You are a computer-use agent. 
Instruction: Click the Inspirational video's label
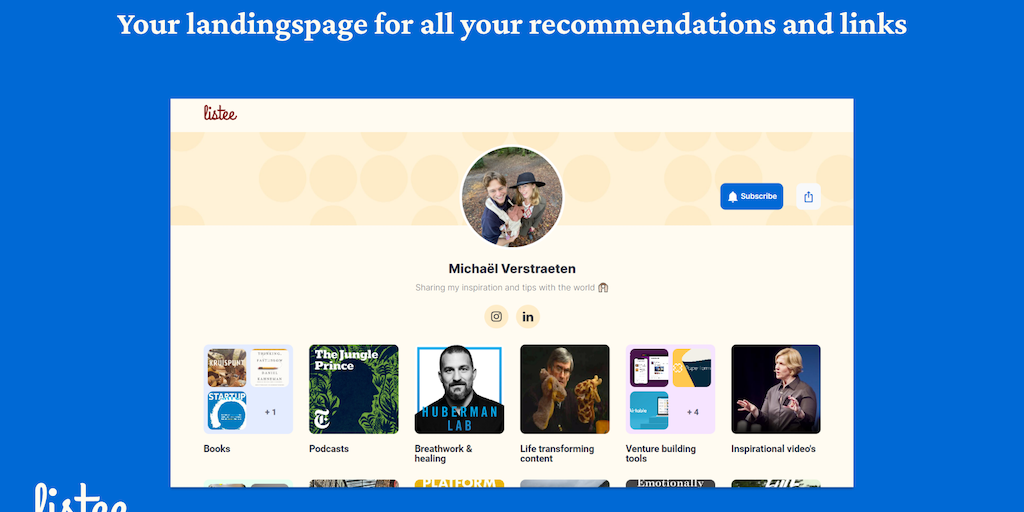pos(773,449)
